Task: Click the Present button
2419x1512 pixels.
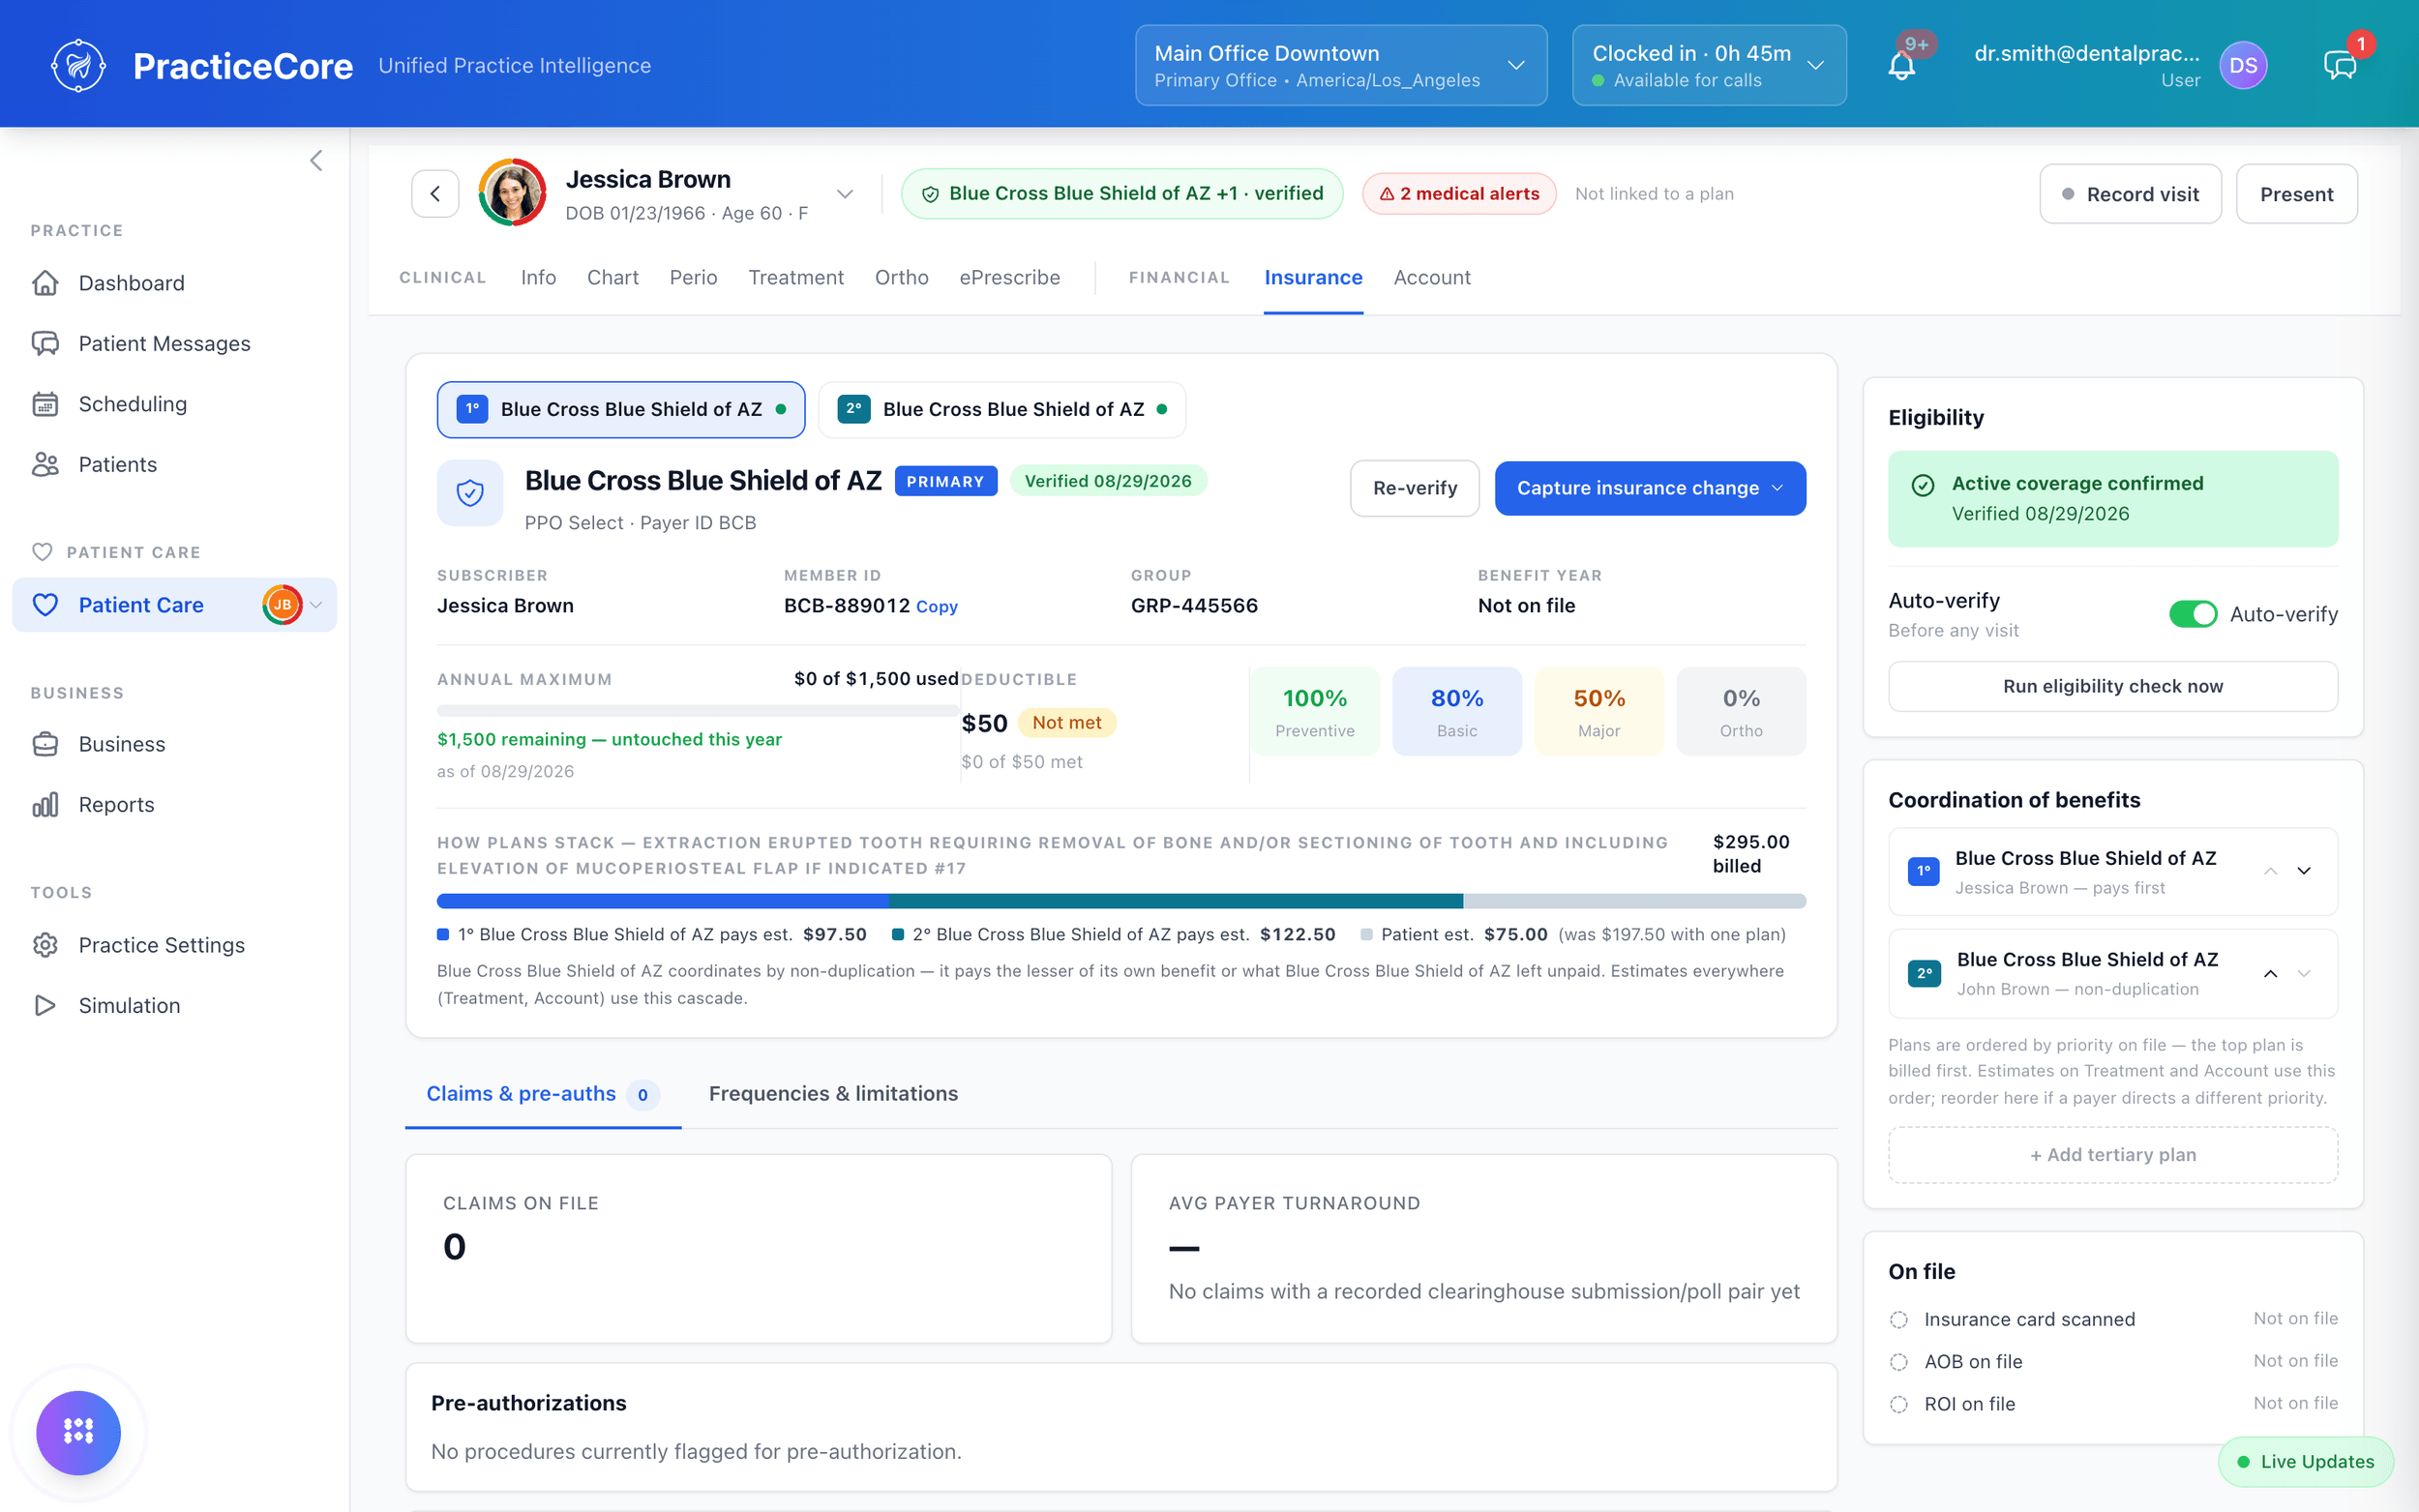Action: coord(2296,194)
